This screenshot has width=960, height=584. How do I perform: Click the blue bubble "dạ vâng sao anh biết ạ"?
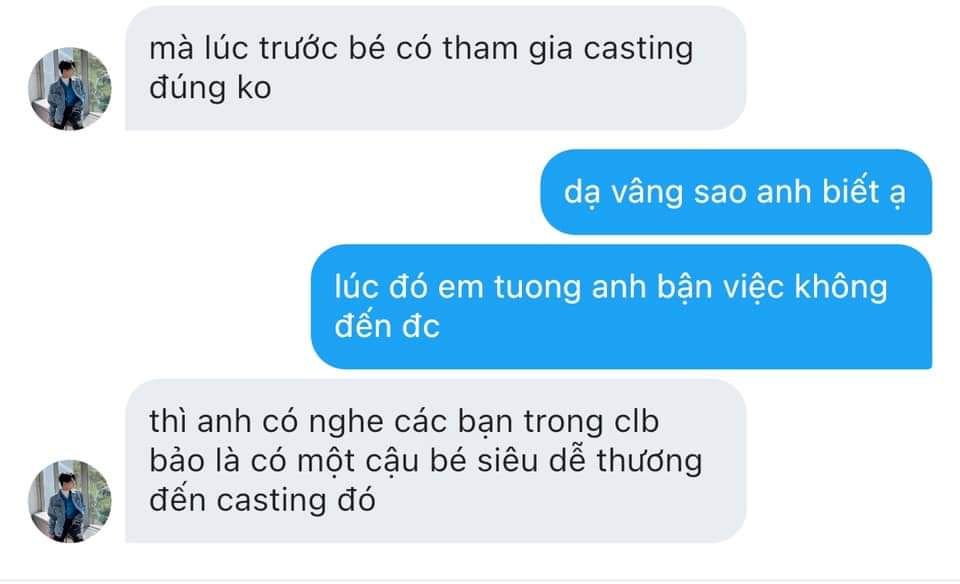click(x=735, y=192)
